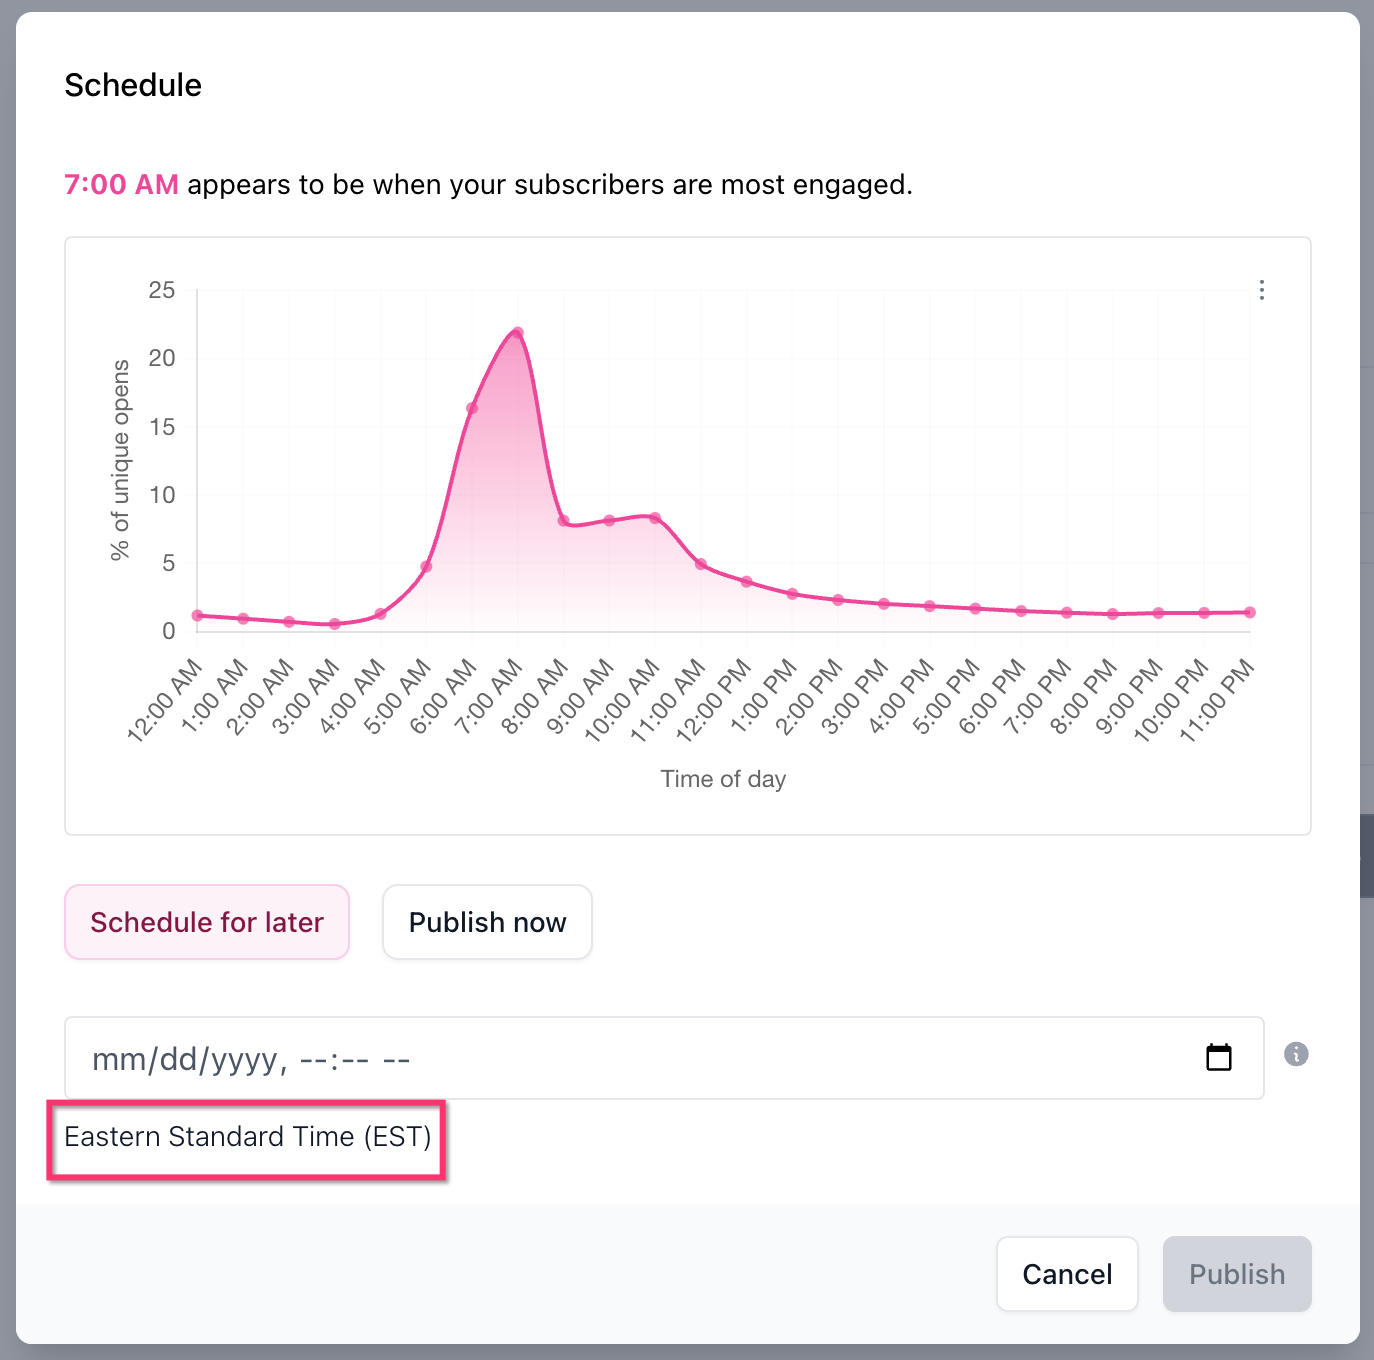Viewport: 1374px width, 1360px height.
Task: Open the chart three-dot options menu
Action: tap(1262, 290)
